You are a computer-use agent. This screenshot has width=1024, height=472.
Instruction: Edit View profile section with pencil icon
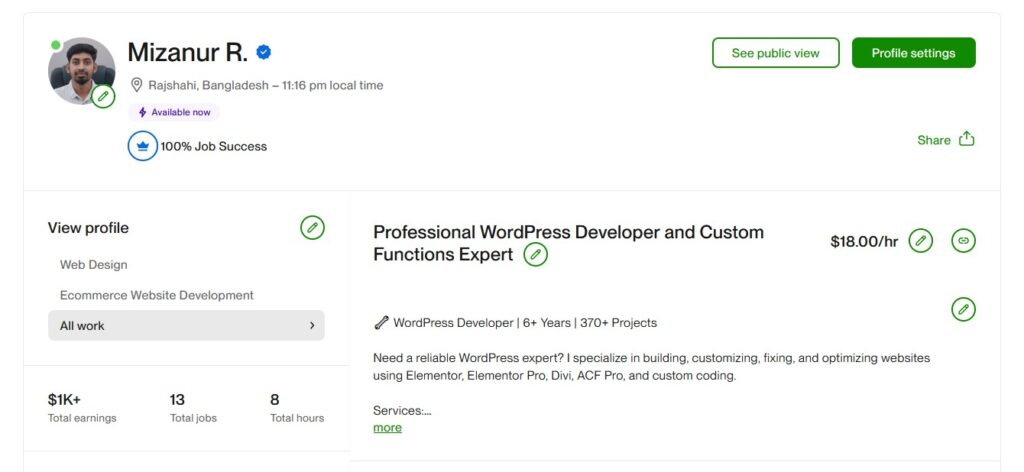coord(312,228)
